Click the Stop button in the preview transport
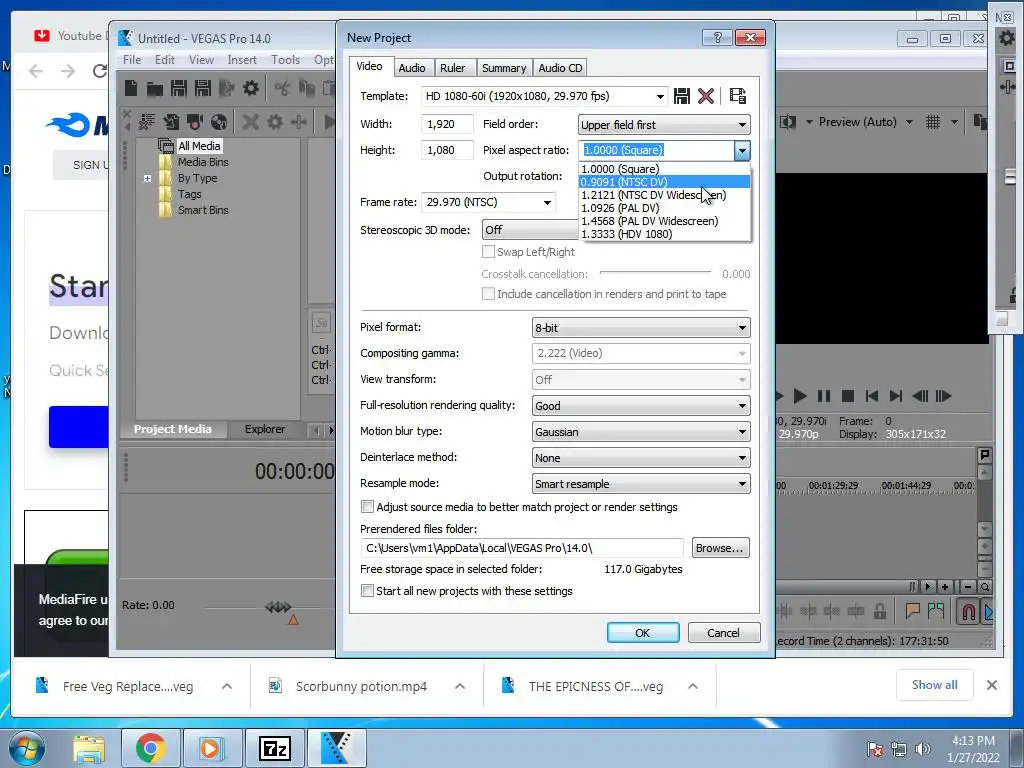 (848, 396)
